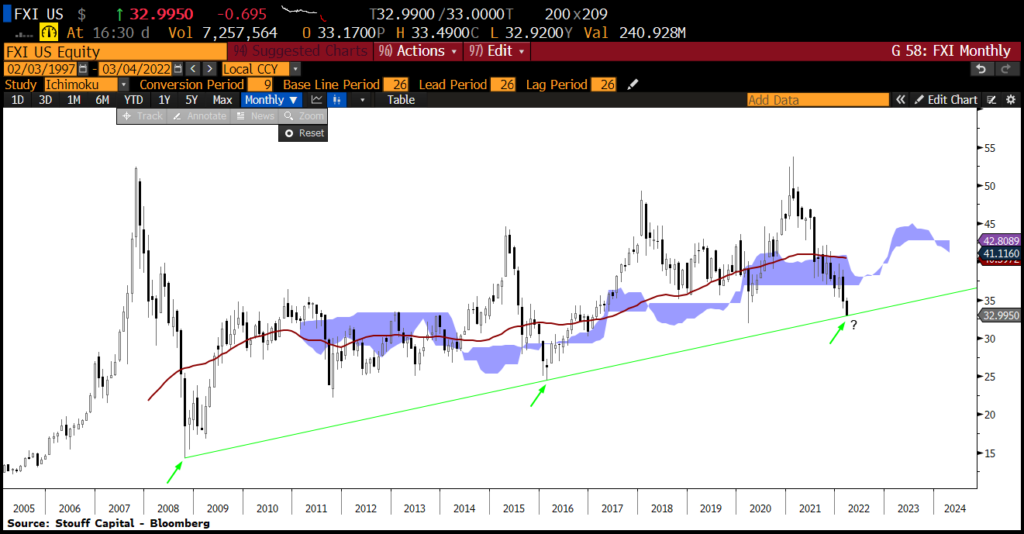Click the 42.8089 purple price label
Screen dimensions: 1024x534
(x=1000, y=241)
